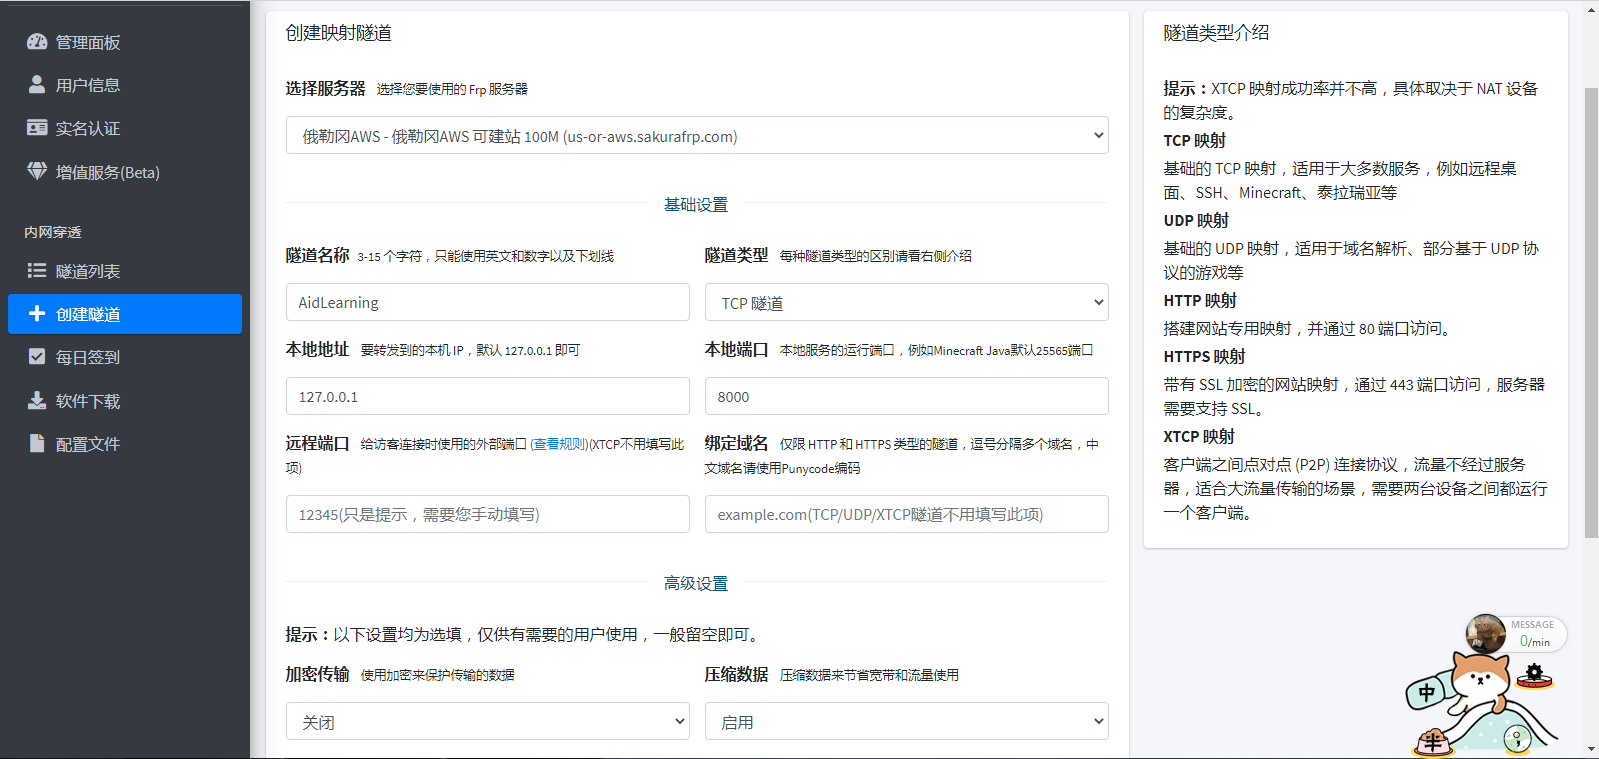The height and width of the screenshot is (759, 1599).
Task: Expand the 压缩数据 dropdown set to 启用
Action: point(907,721)
